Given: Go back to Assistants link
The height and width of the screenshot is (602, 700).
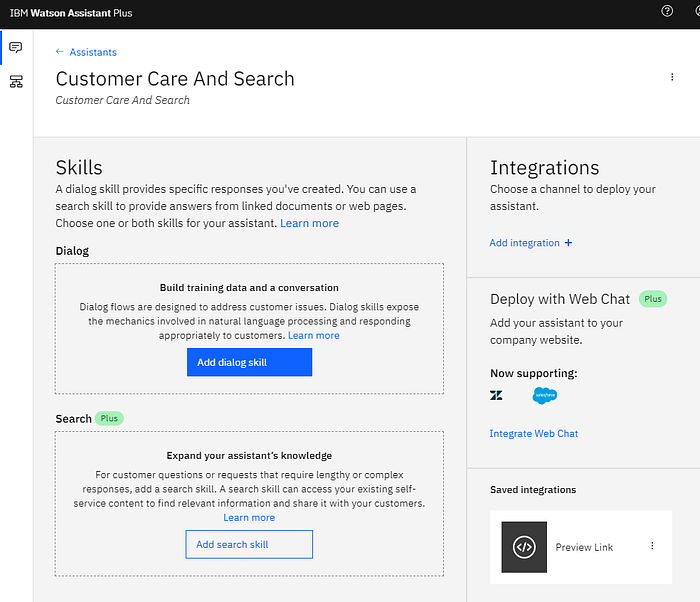Looking at the screenshot, I should 93,52.
